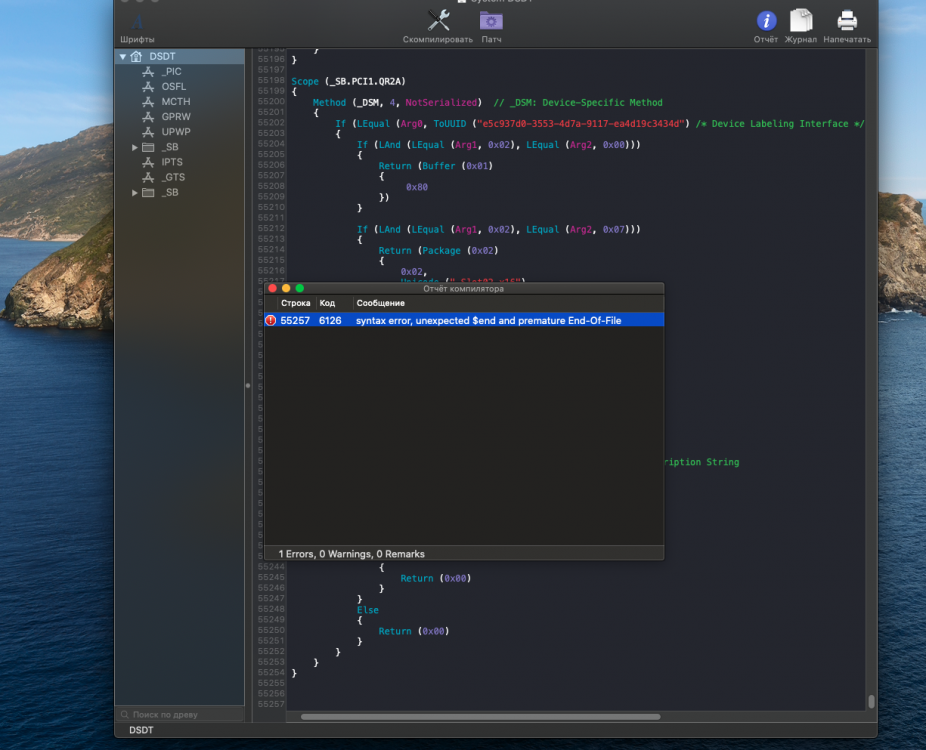Image resolution: width=926 pixels, height=750 pixels.
Task: Select the _PIC tree item
Action: (171, 71)
